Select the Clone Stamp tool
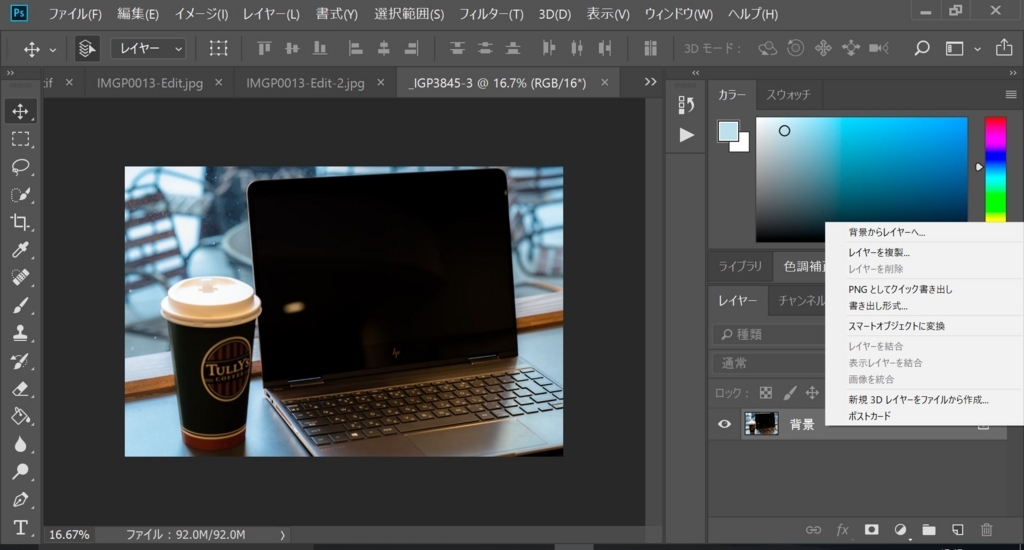Image resolution: width=1024 pixels, height=550 pixels. [20, 333]
